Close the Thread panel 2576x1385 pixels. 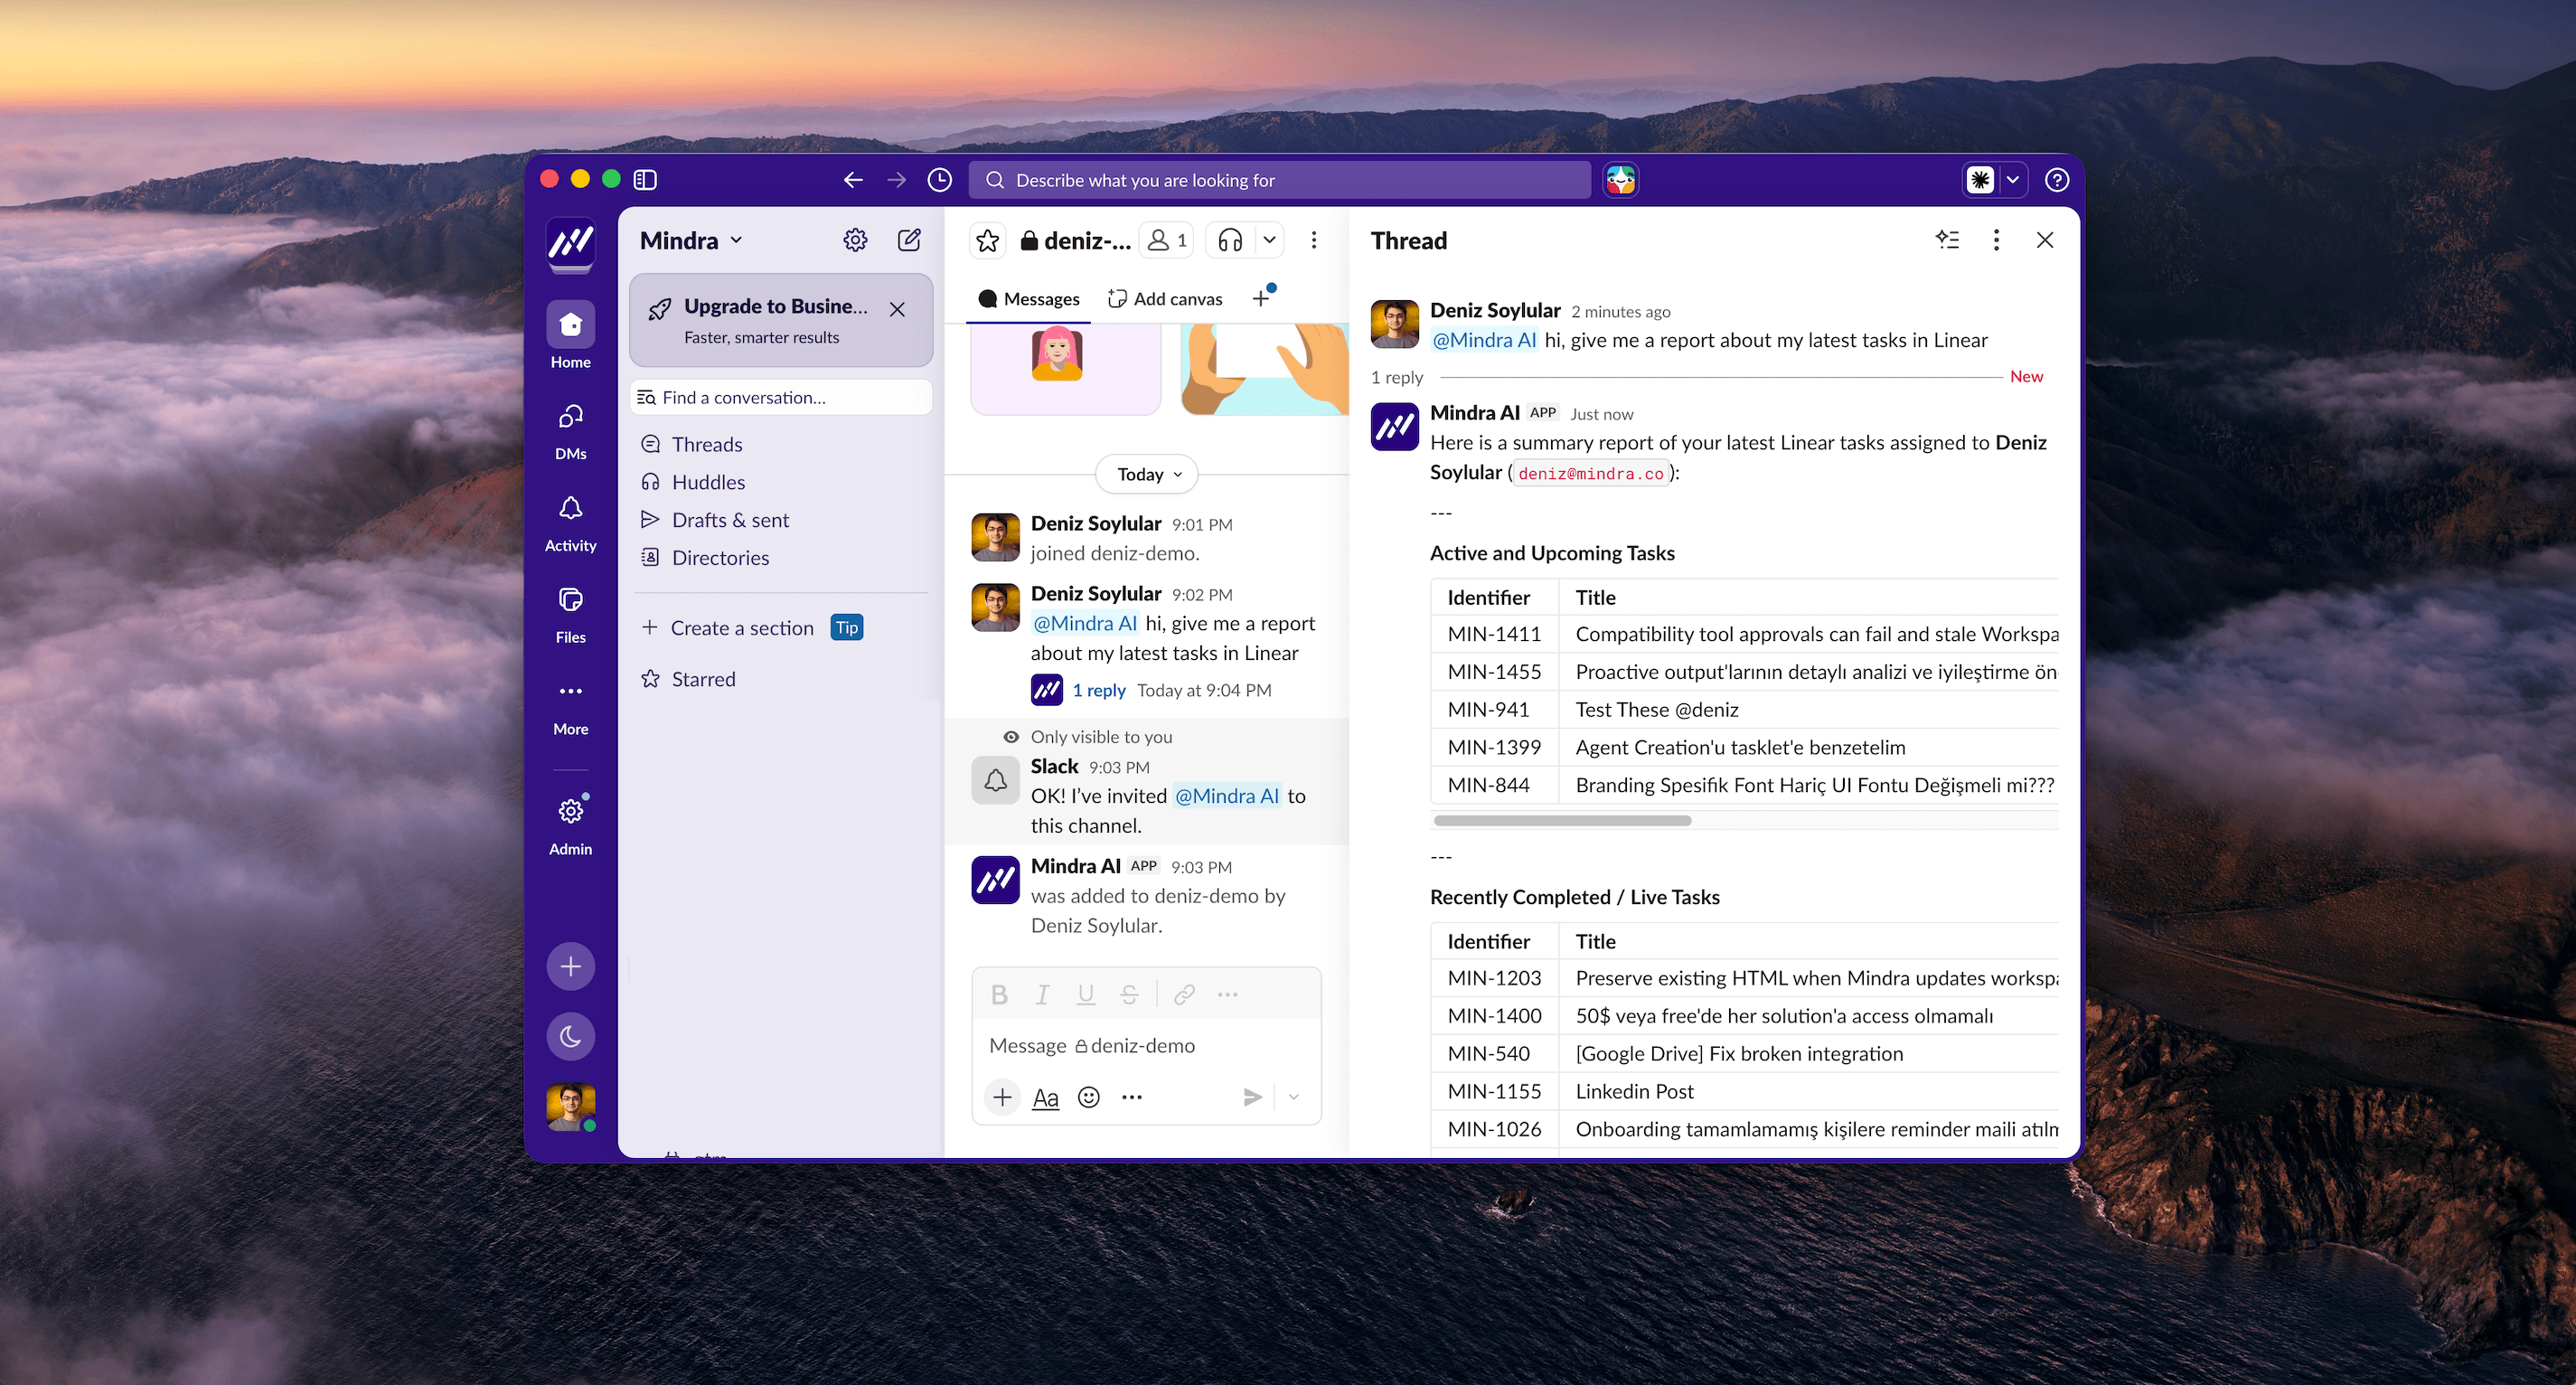[2044, 240]
